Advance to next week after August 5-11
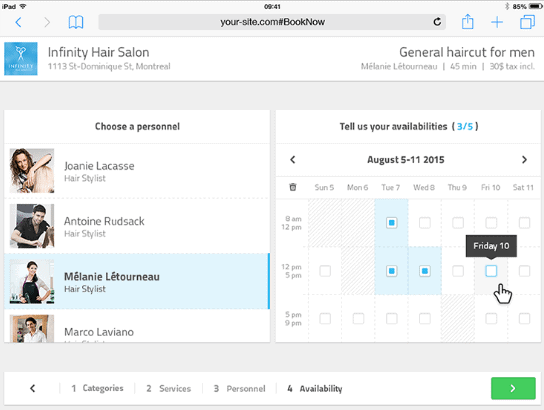The height and width of the screenshot is (410, 544). 524,160
